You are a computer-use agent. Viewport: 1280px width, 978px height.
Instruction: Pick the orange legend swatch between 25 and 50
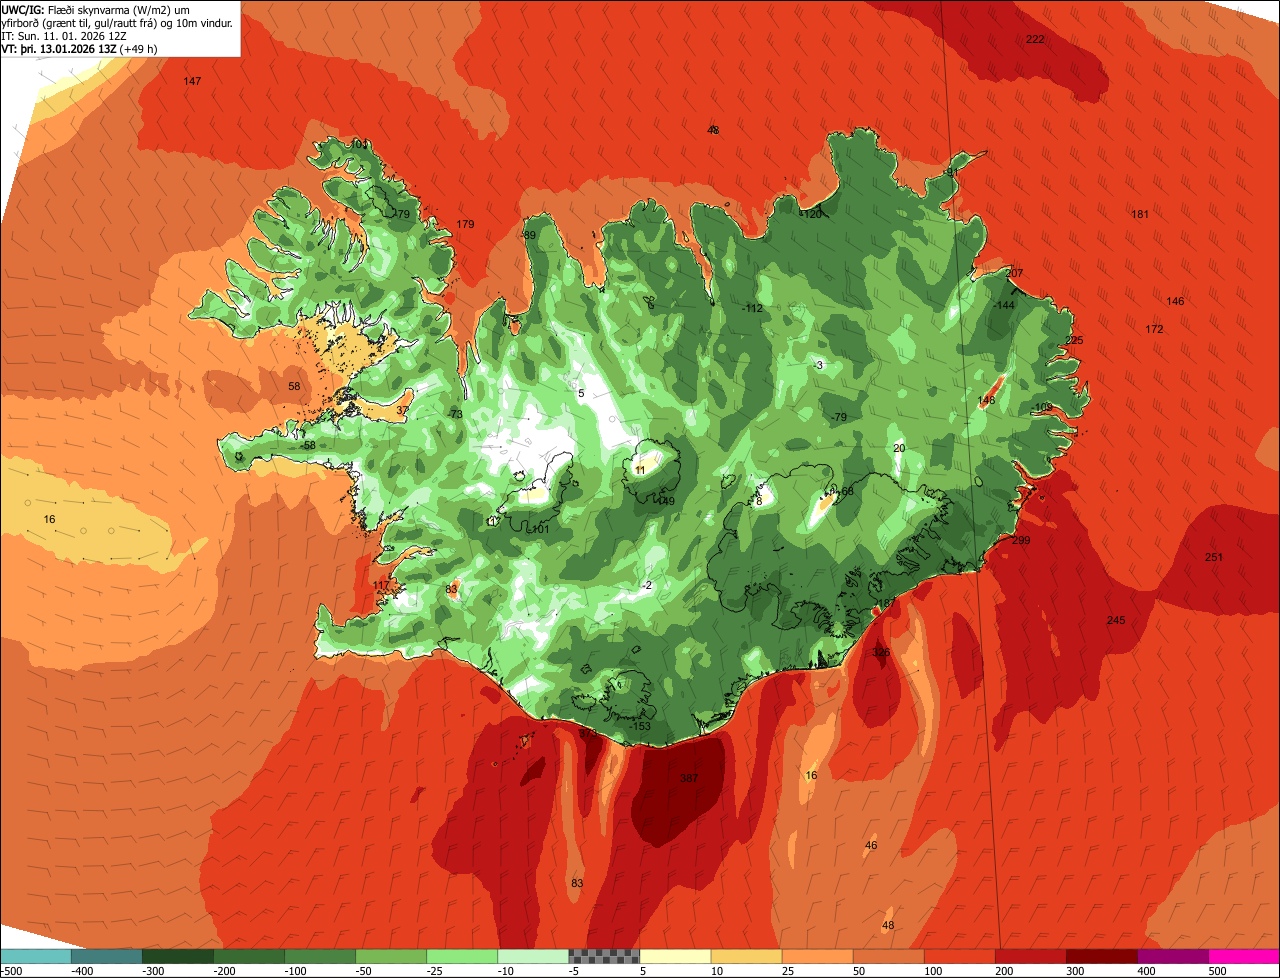(x=817, y=956)
